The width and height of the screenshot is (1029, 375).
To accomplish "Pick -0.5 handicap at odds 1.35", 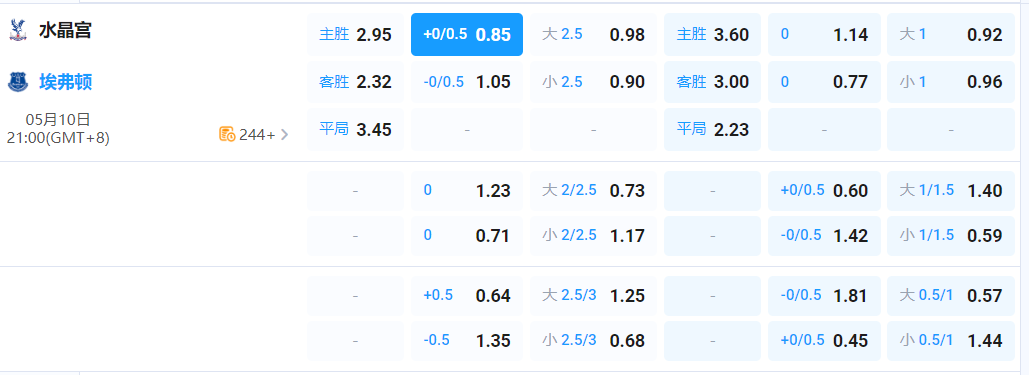I will point(467,341).
